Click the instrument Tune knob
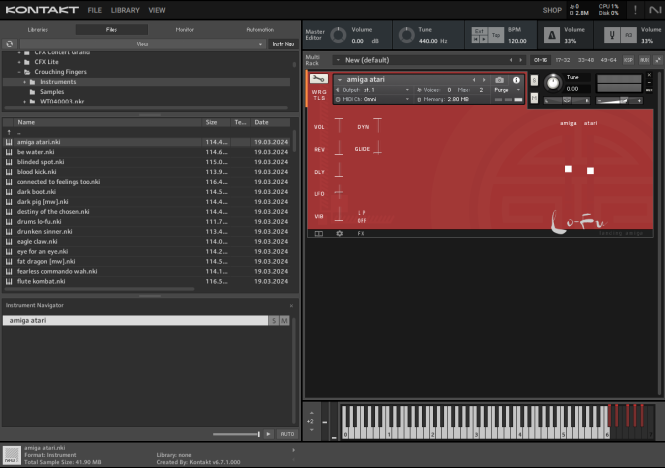This screenshot has height=468, width=665. click(x=553, y=82)
